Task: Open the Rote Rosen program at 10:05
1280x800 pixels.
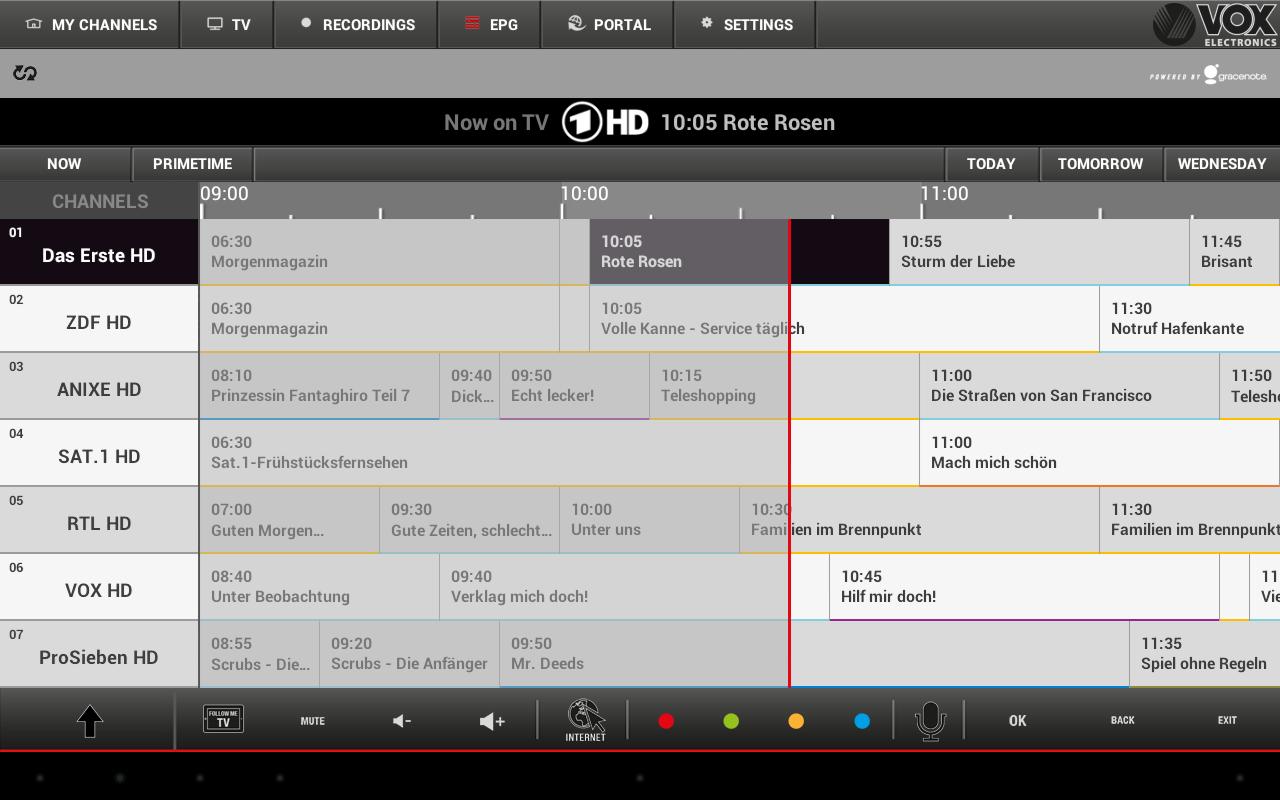Action: click(739, 252)
